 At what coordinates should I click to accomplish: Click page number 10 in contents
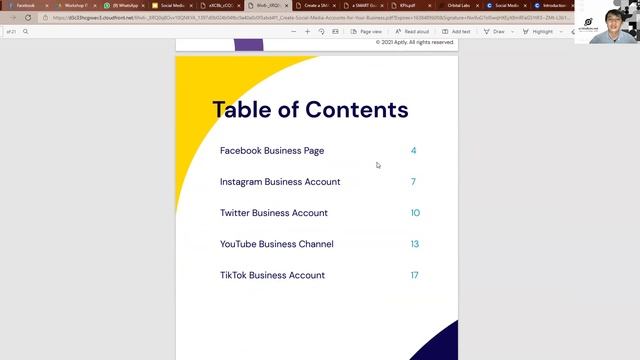[x=415, y=213]
